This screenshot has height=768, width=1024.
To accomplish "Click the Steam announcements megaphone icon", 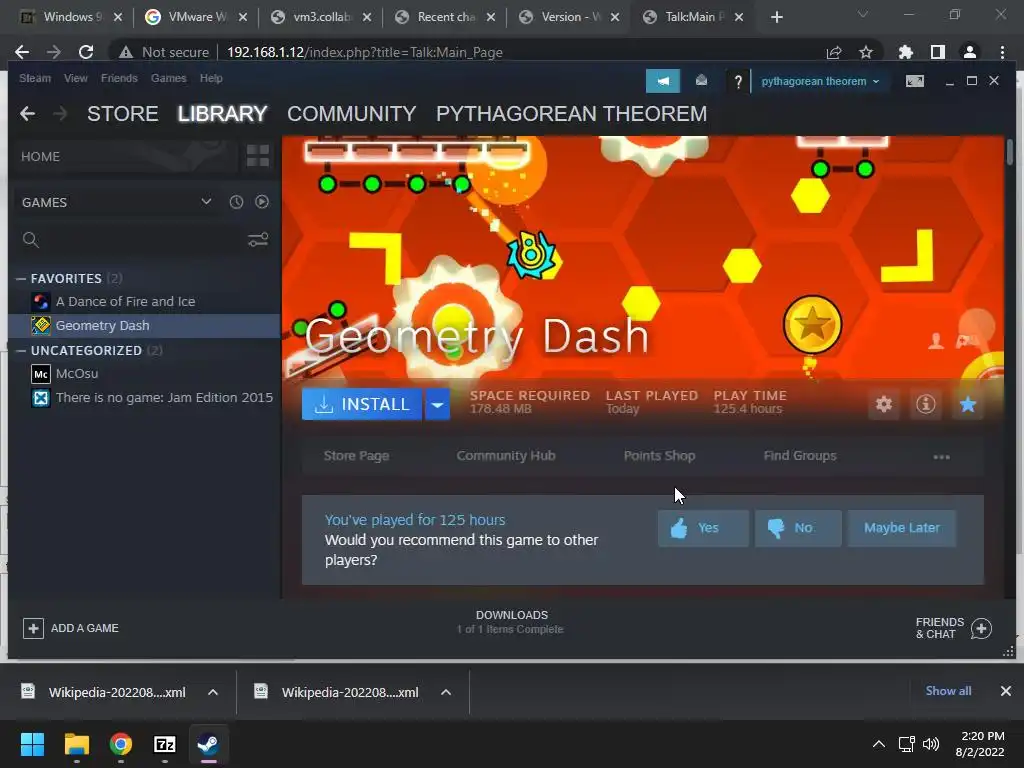I will pyautogui.click(x=663, y=81).
